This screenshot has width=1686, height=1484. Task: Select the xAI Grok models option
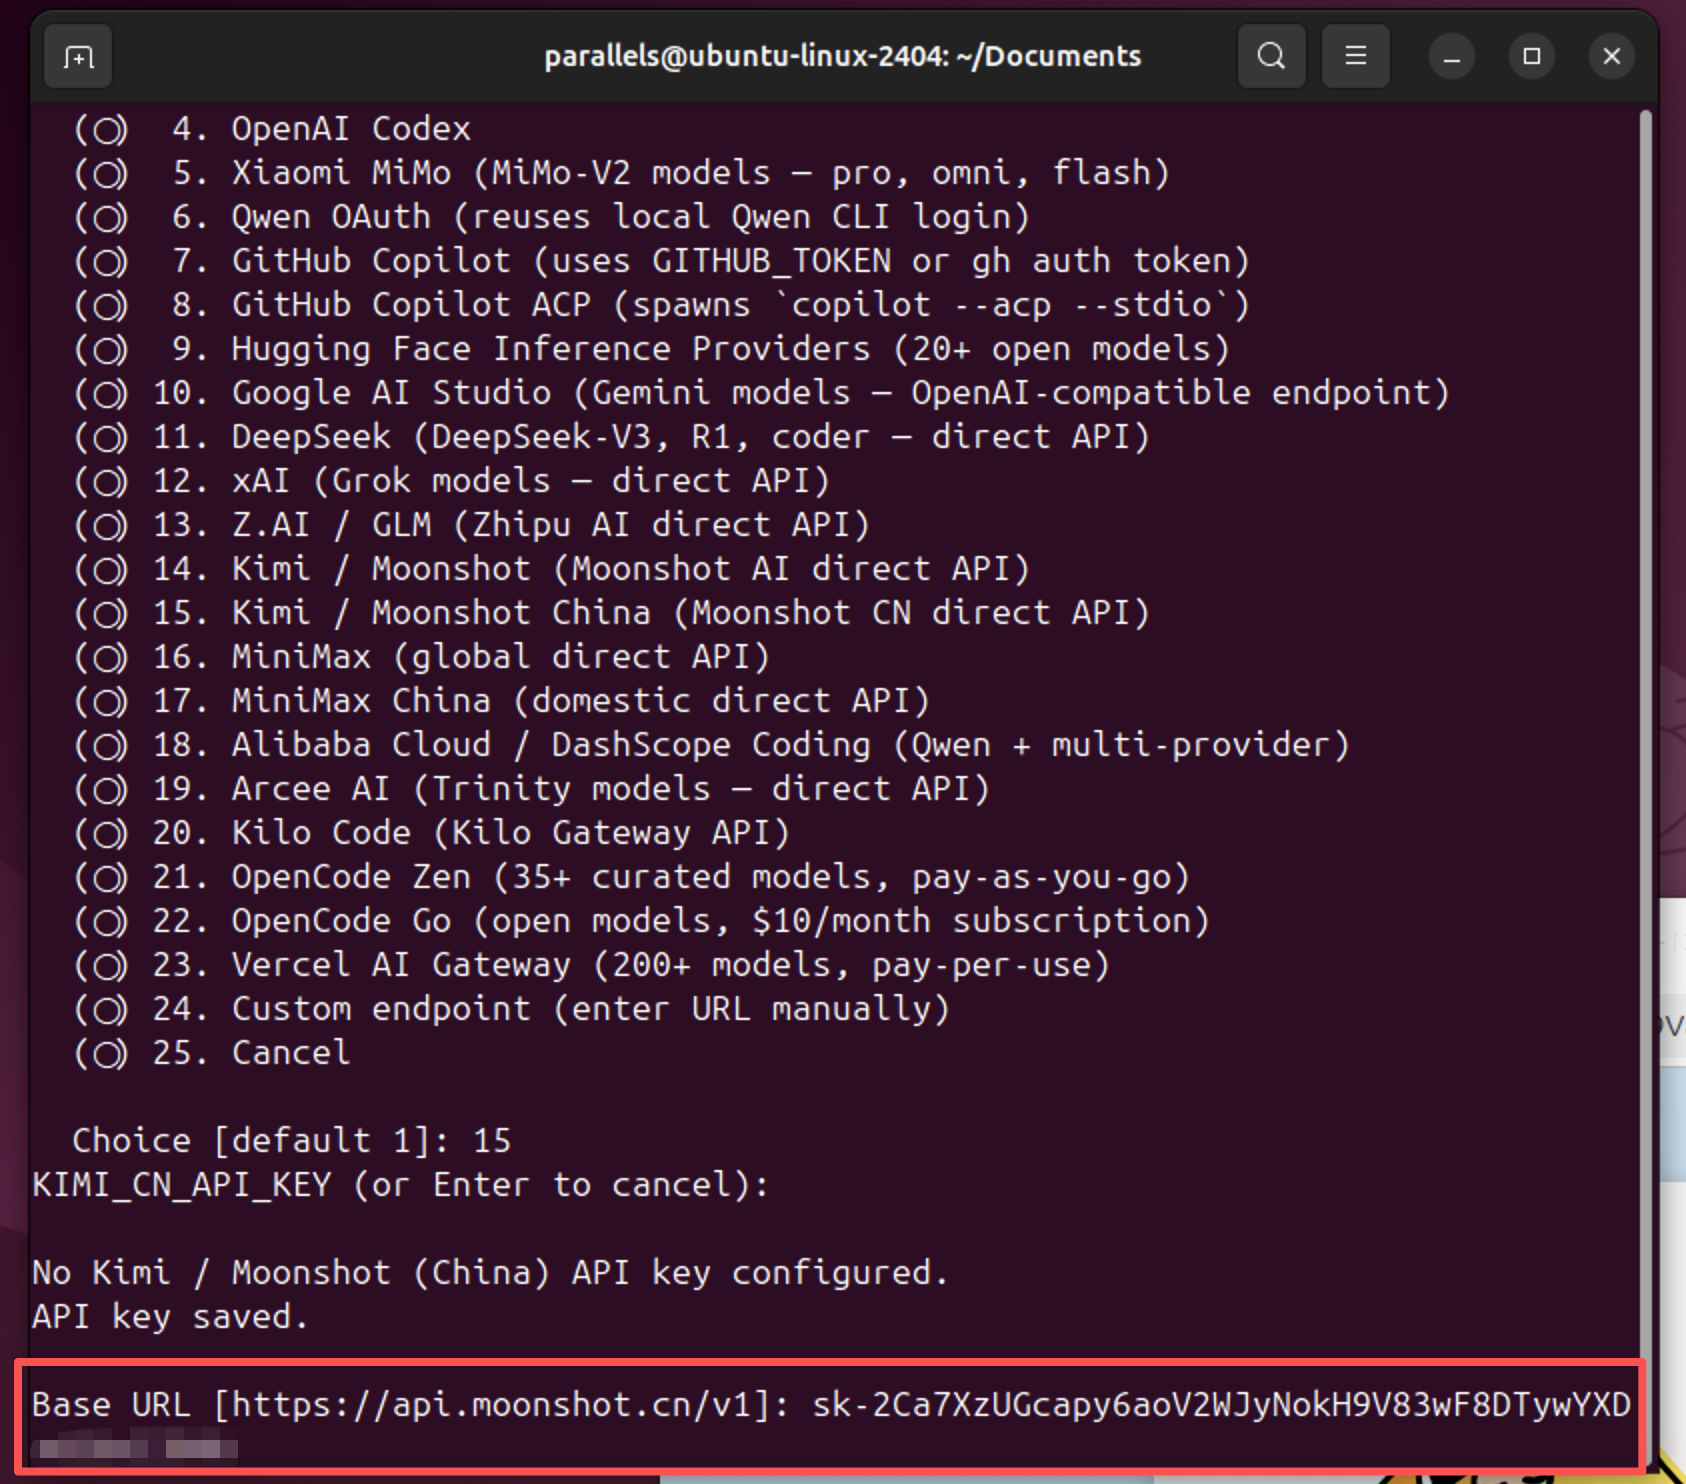pos(102,482)
